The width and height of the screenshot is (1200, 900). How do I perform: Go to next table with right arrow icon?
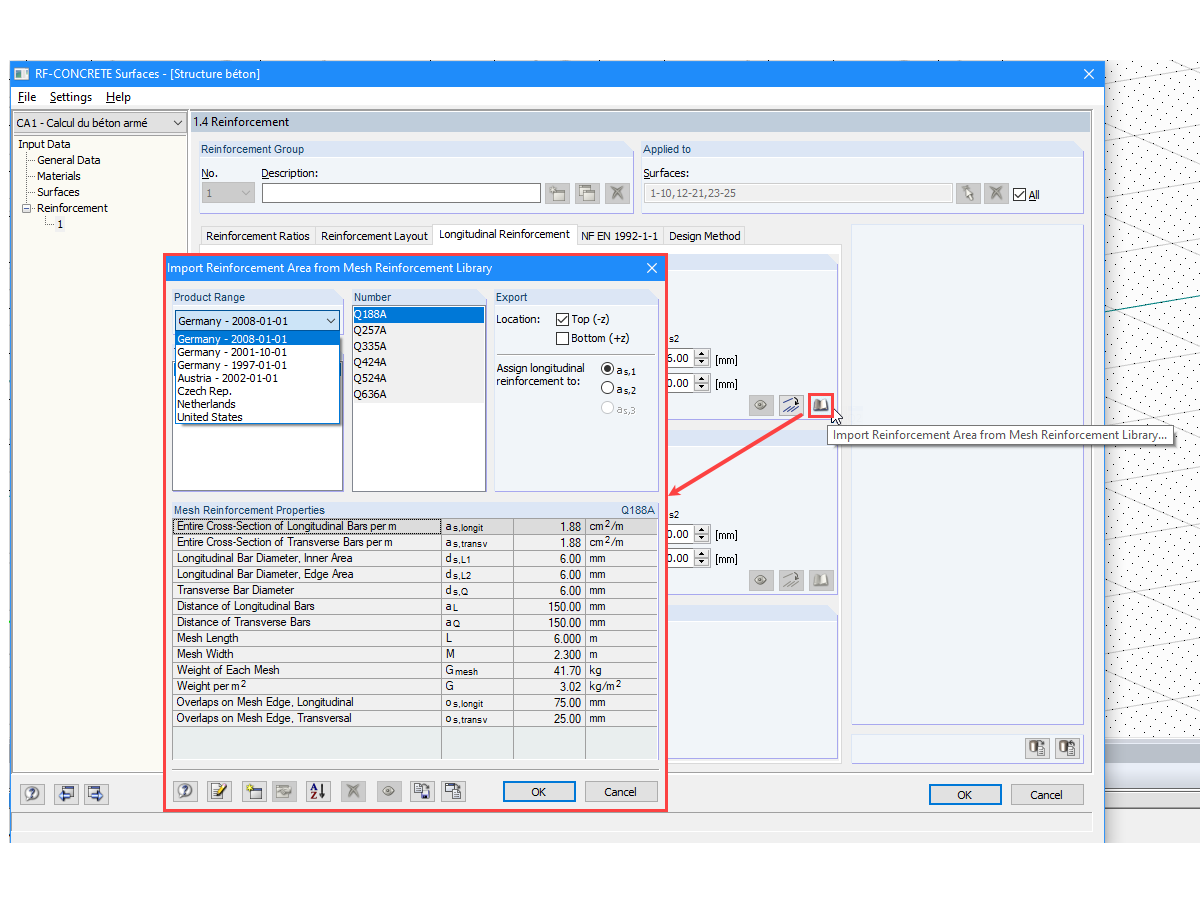pos(96,794)
